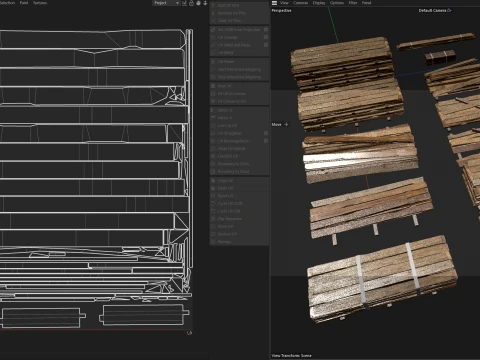Open the Selection menu
The width and height of the screenshot is (480, 360).
7,3
